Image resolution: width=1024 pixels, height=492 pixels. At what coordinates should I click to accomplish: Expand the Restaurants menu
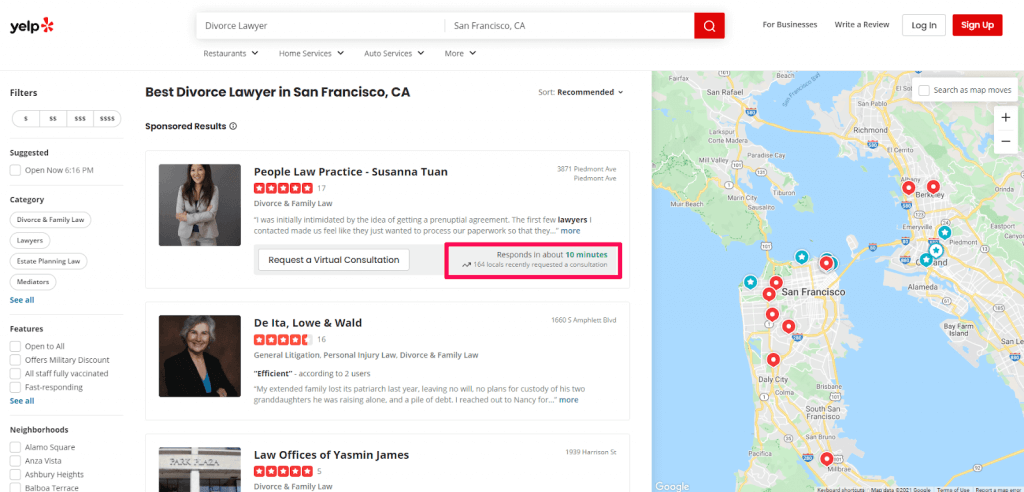click(x=231, y=54)
